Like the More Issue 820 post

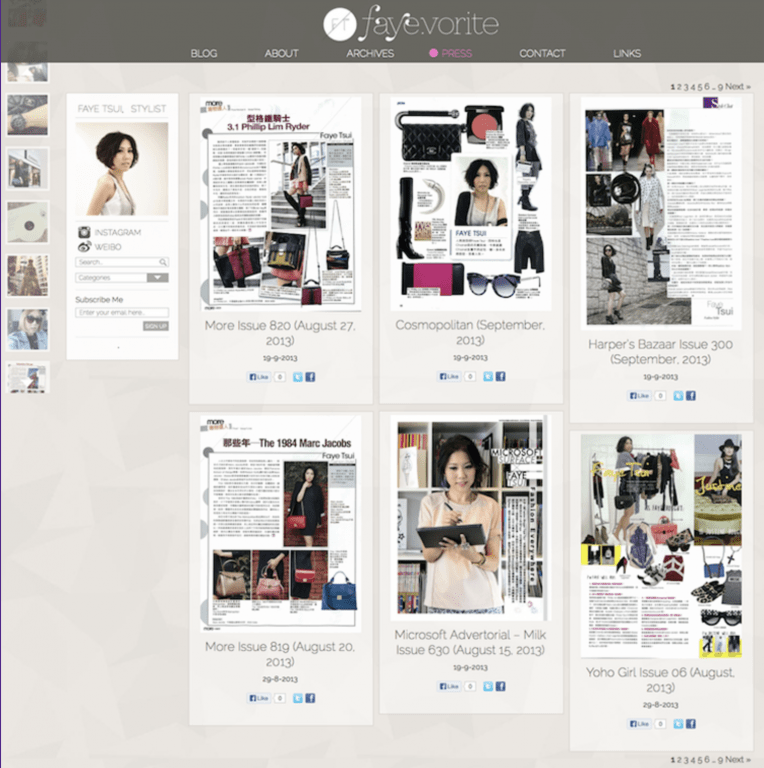click(259, 377)
